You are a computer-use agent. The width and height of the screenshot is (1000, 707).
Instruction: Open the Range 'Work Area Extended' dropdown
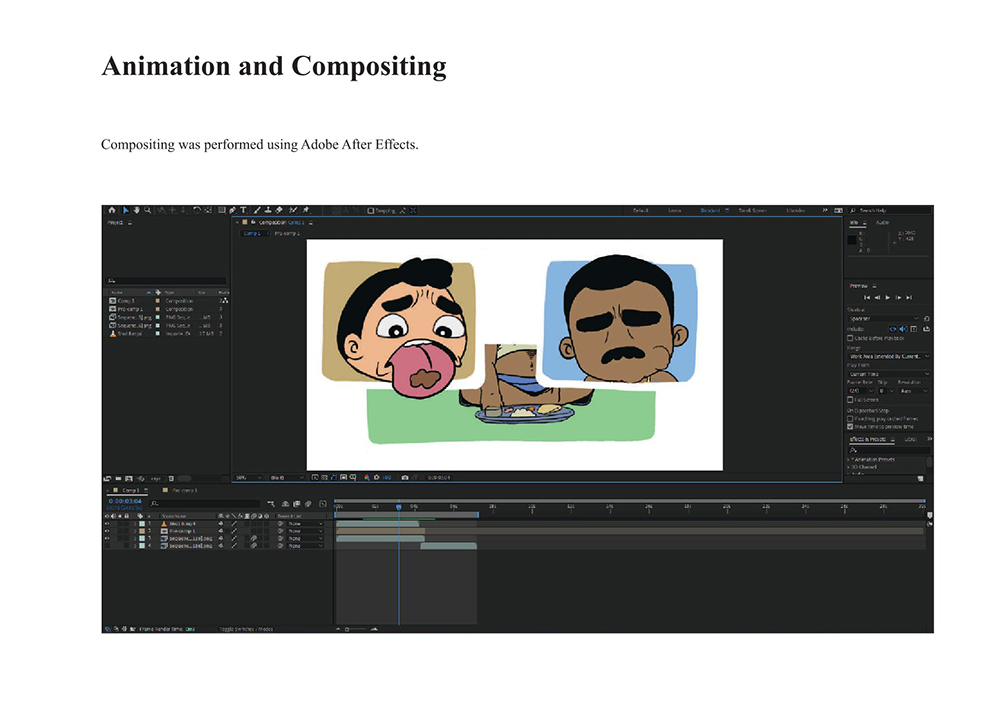click(888, 356)
